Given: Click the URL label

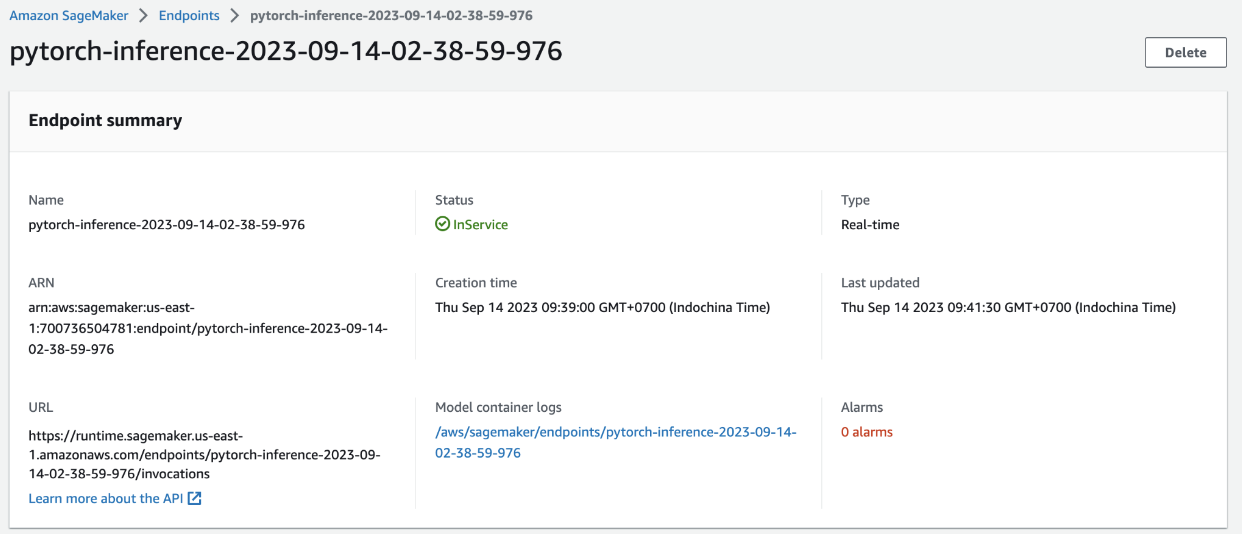Looking at the screenshot, I should coord(41,407).
